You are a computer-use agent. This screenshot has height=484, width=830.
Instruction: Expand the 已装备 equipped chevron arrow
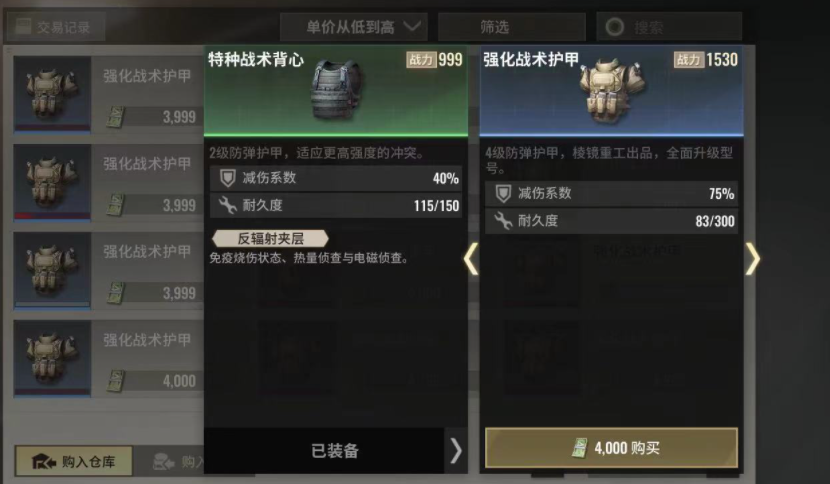pos(456,451)
